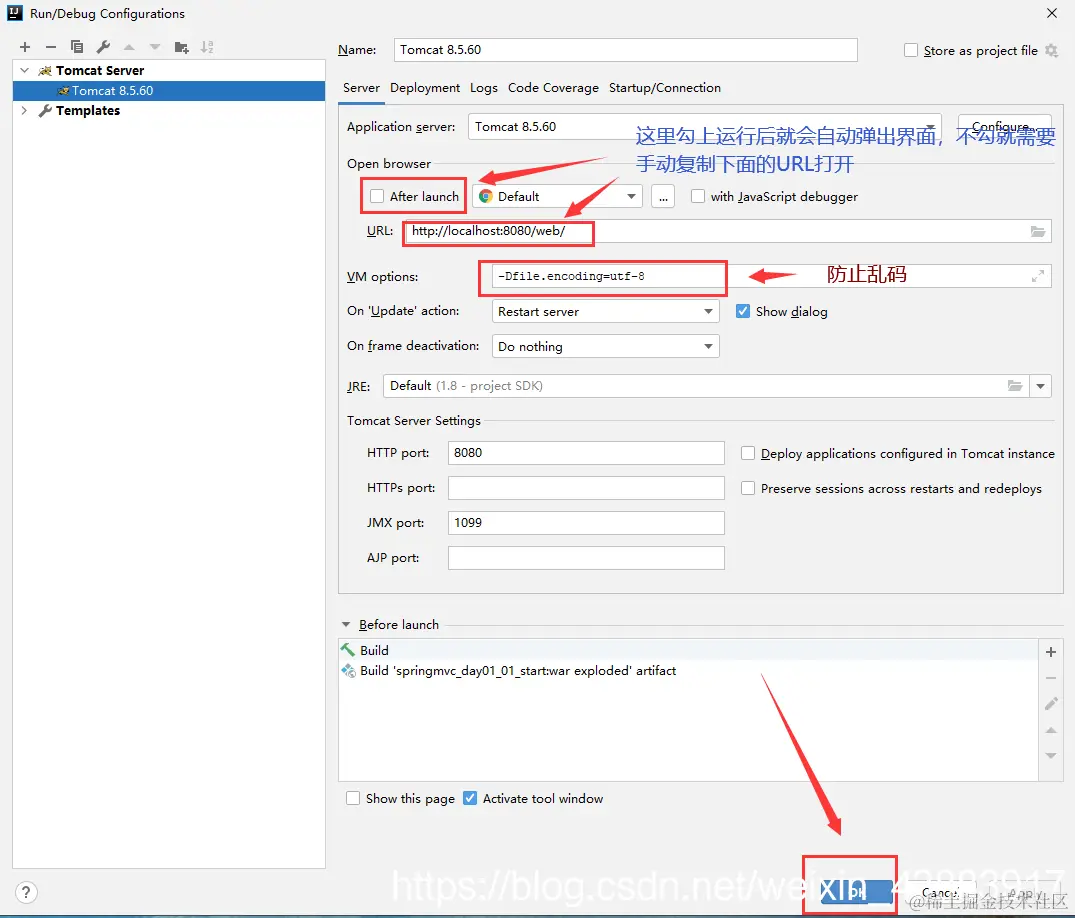The image size is (1075, 918).
Task: Open On frame deactivation dropdown
Action: [605, 346]
